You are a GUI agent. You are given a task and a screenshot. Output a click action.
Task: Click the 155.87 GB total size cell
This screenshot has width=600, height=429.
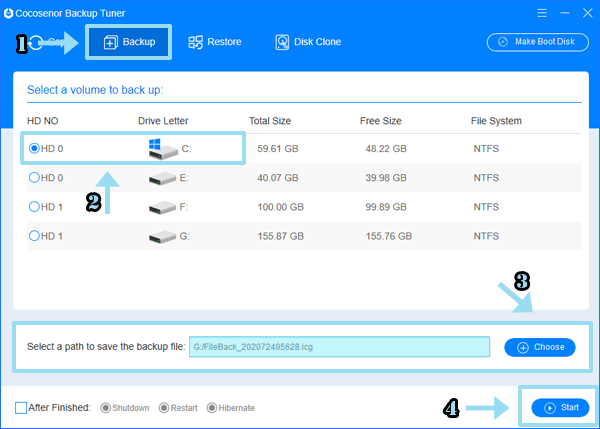pyautogui.click(x=280, y=236)
